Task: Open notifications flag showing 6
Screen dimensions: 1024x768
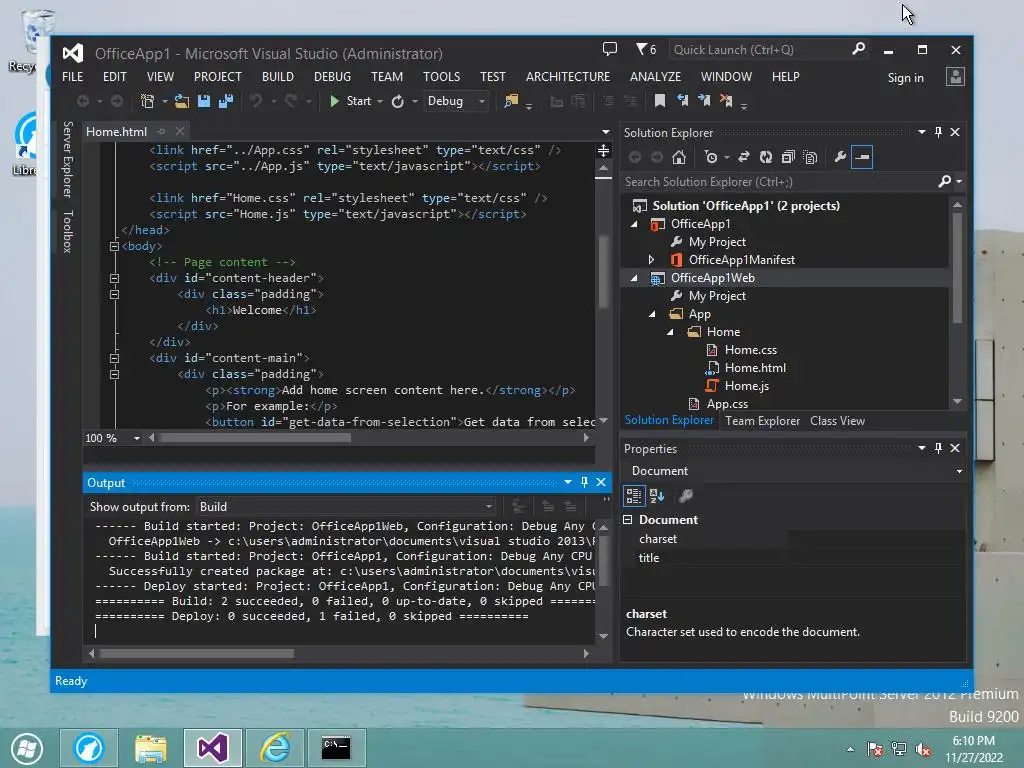Action: click(x=646, y=49)
